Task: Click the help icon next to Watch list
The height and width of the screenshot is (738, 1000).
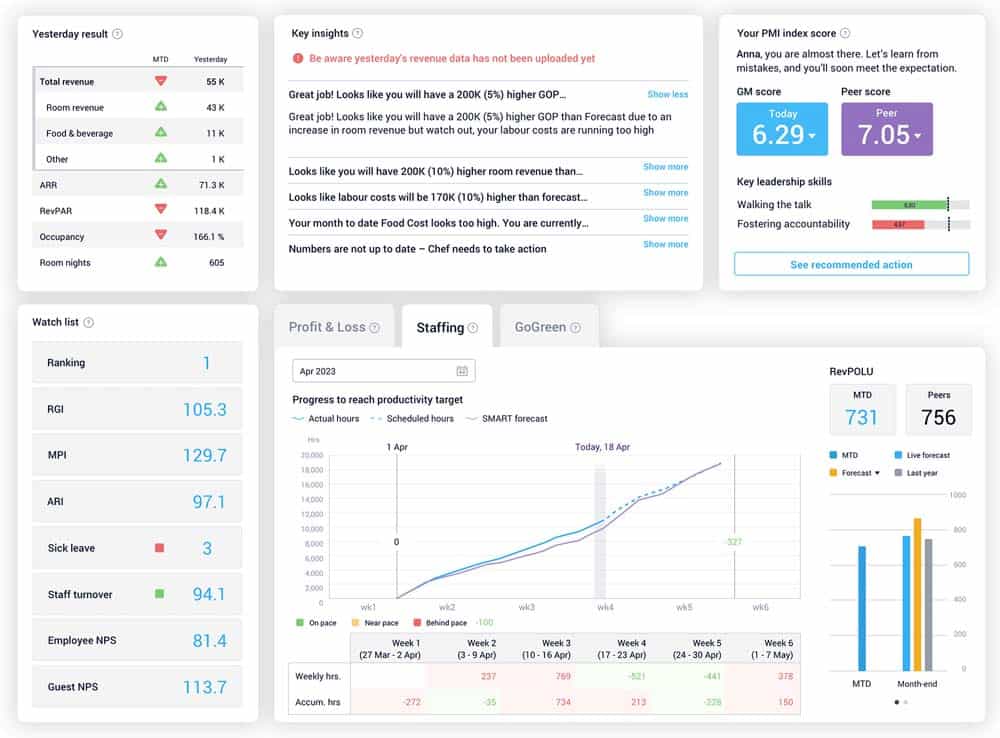Action: pos(89,323)
